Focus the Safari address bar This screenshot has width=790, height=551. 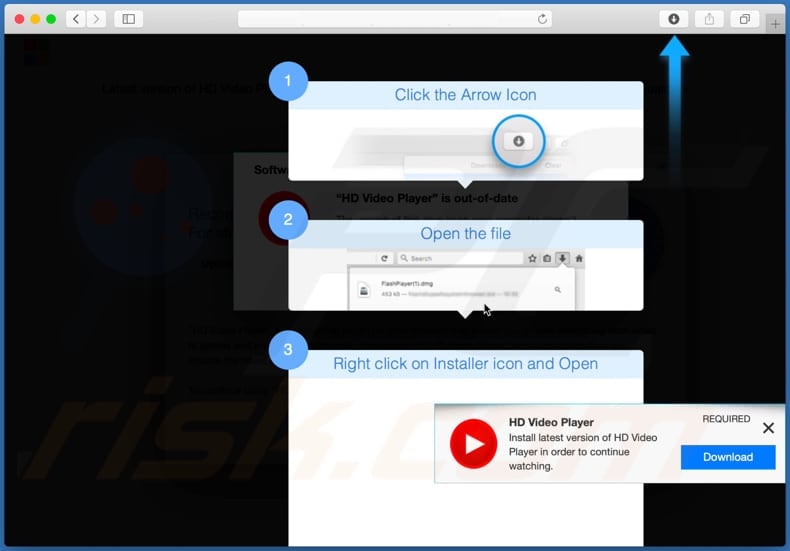point(394,19)
